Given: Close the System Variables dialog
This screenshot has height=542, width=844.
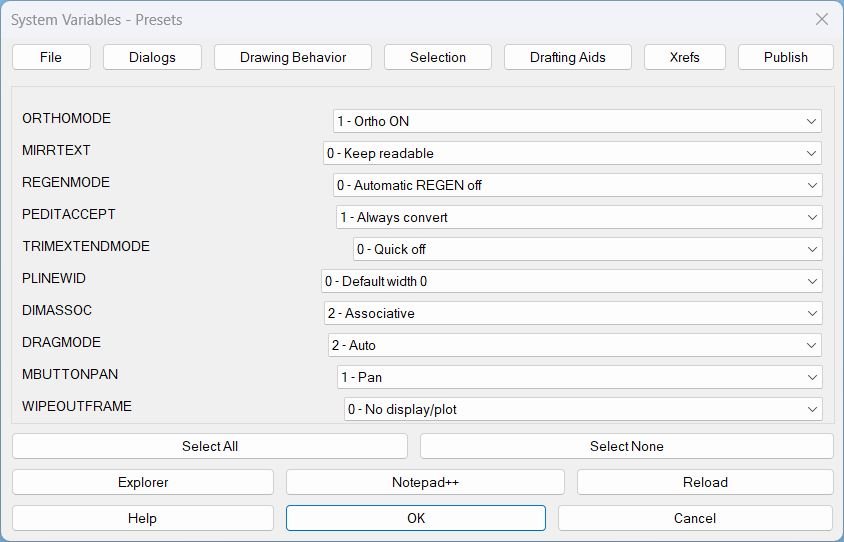Looking at the screenshot, I should click(x=821, y=19).
